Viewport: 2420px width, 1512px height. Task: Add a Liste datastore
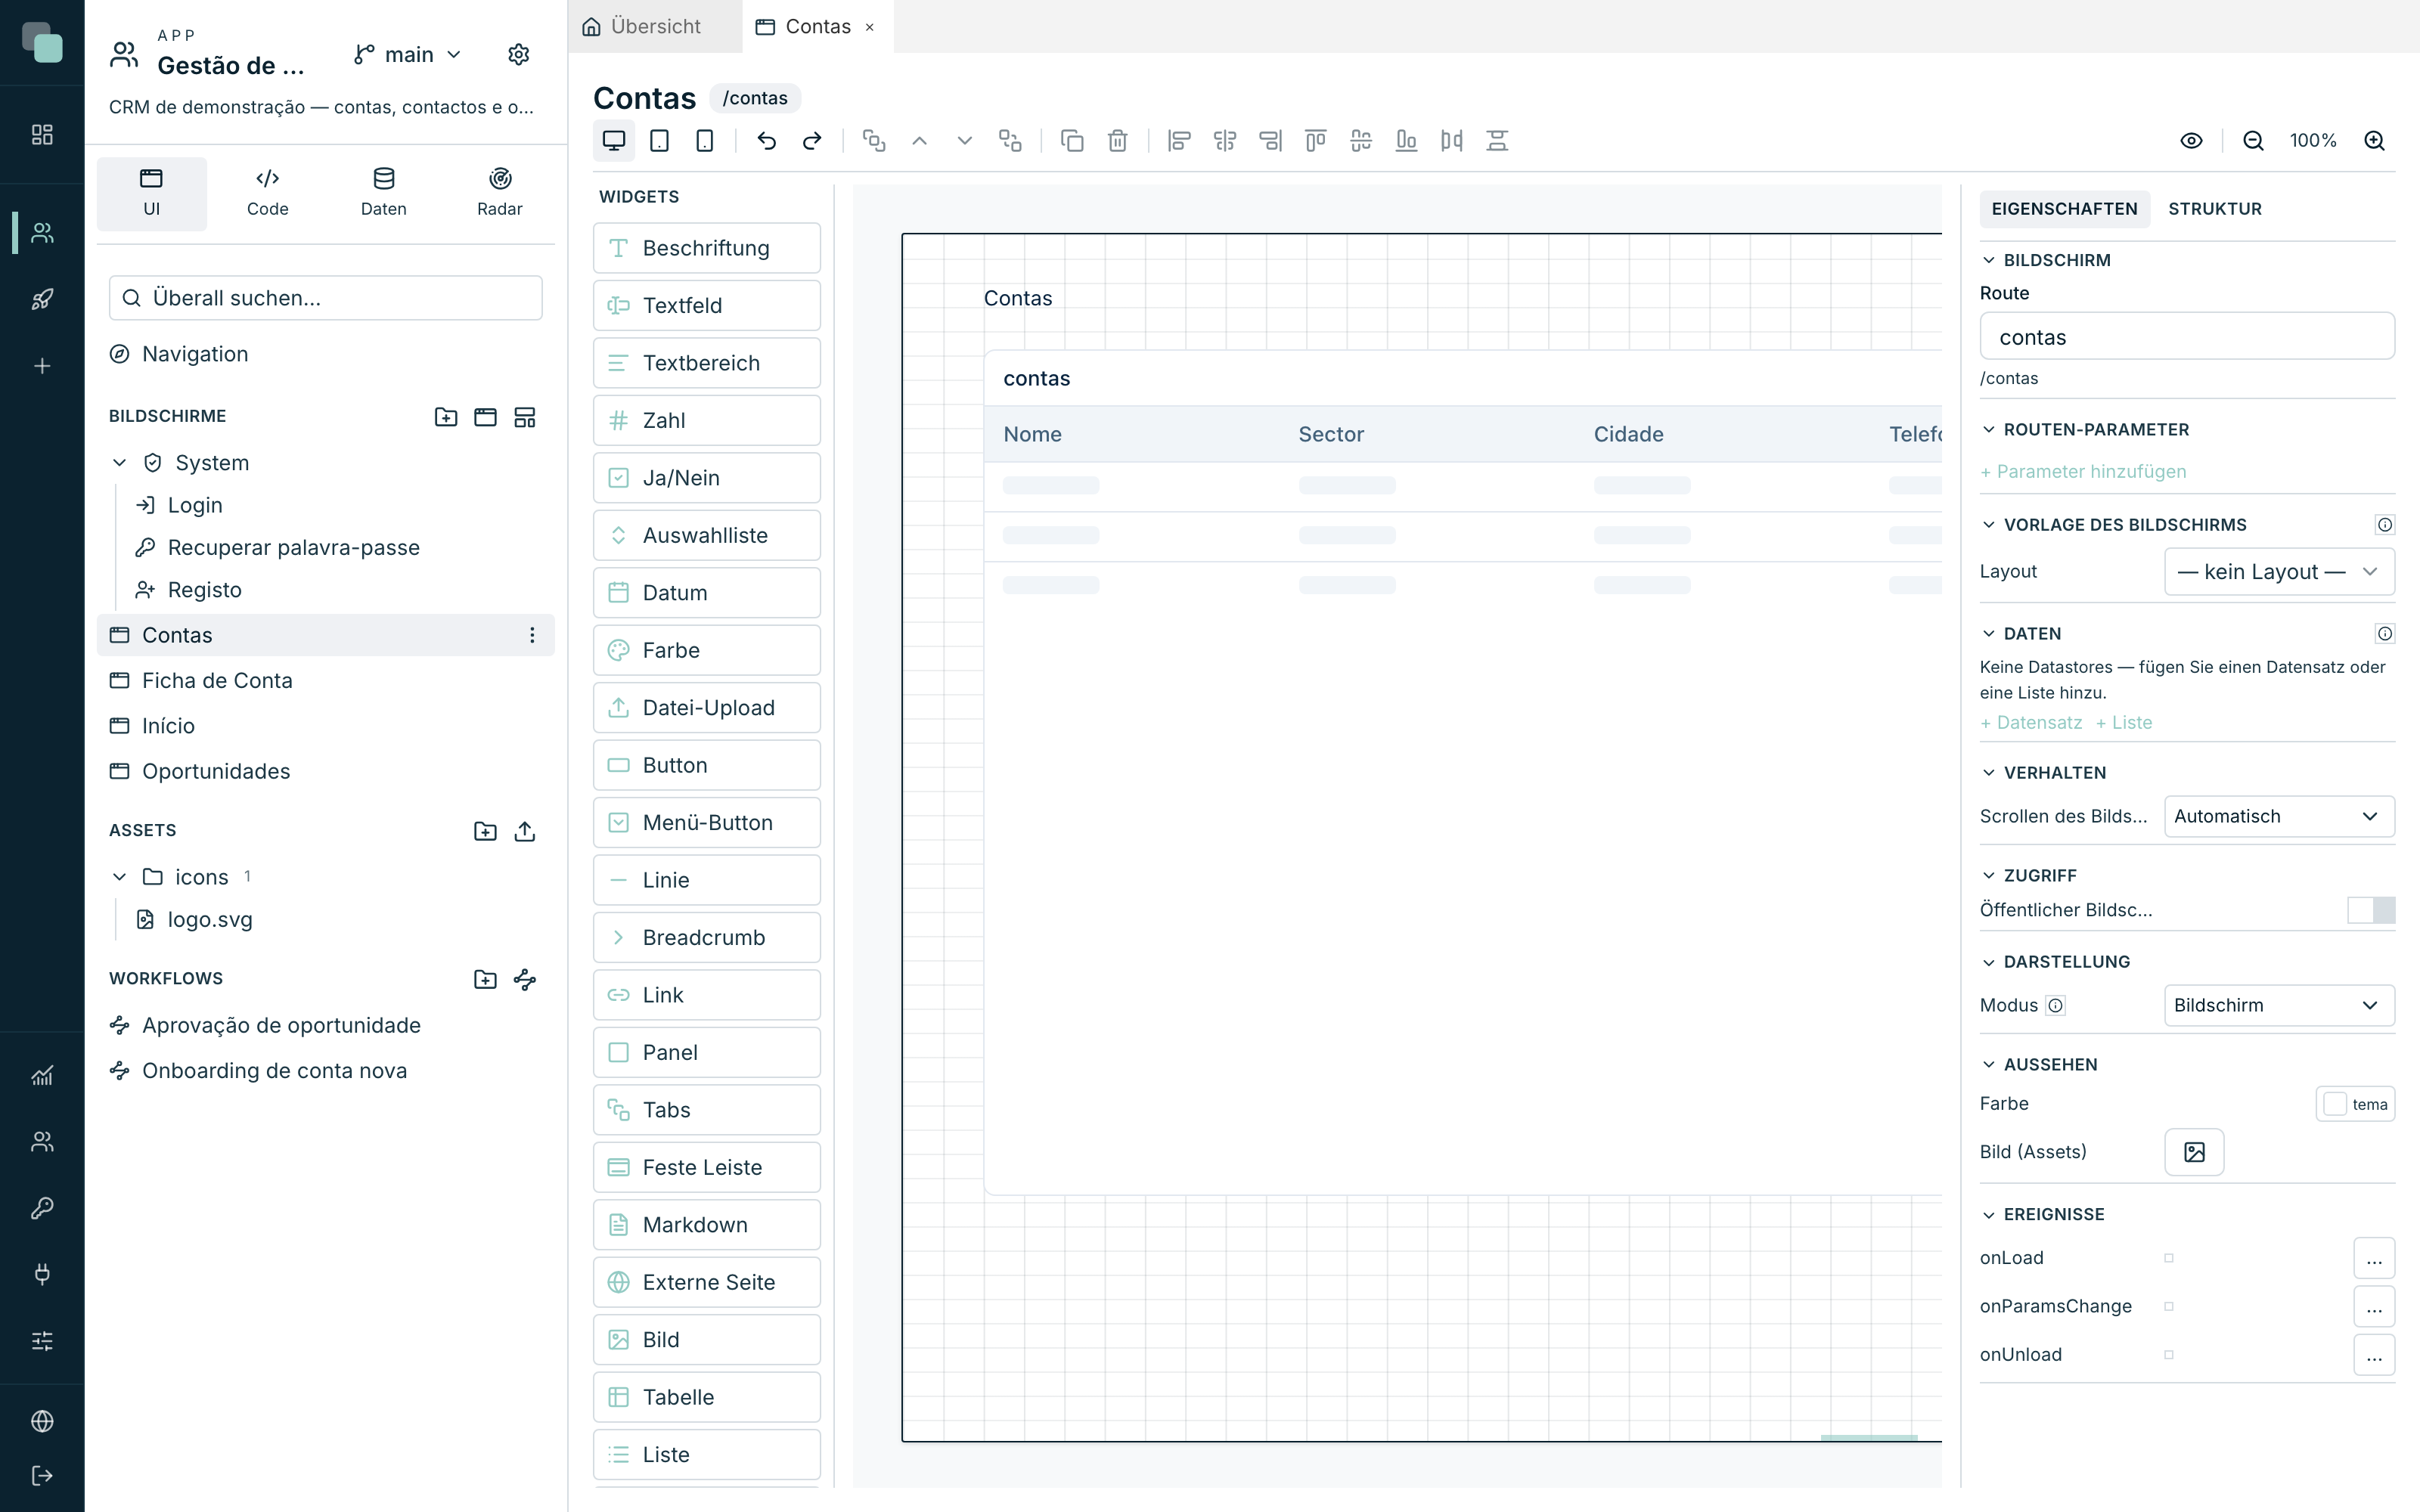point(2124,723)
